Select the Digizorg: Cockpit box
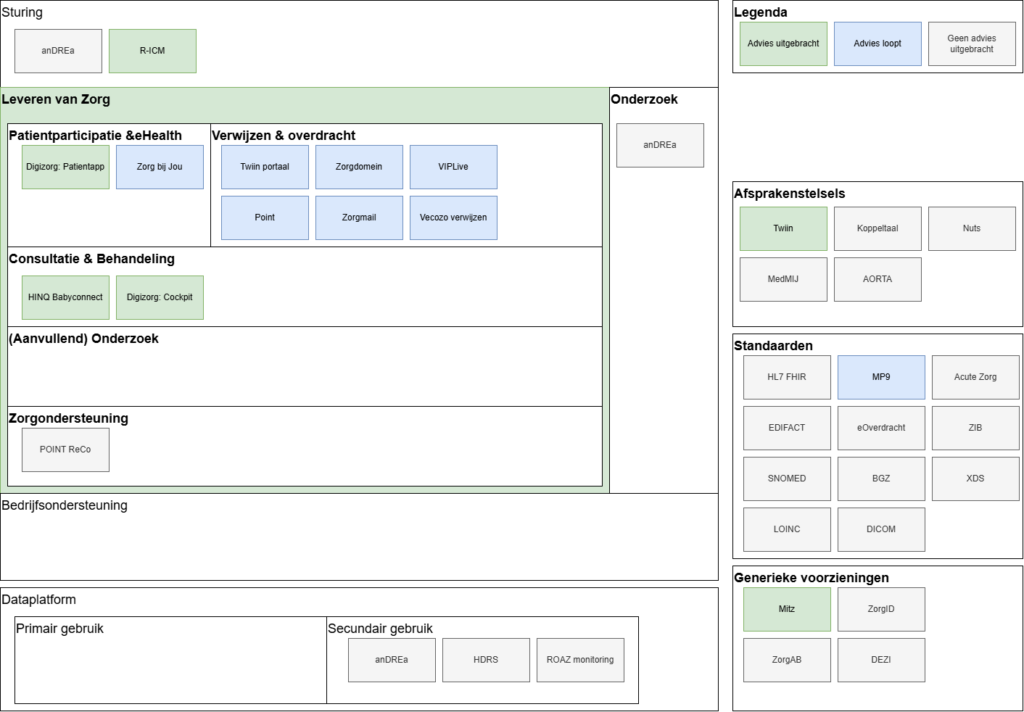Viewport: 1024px width, 712px height. 159,297
